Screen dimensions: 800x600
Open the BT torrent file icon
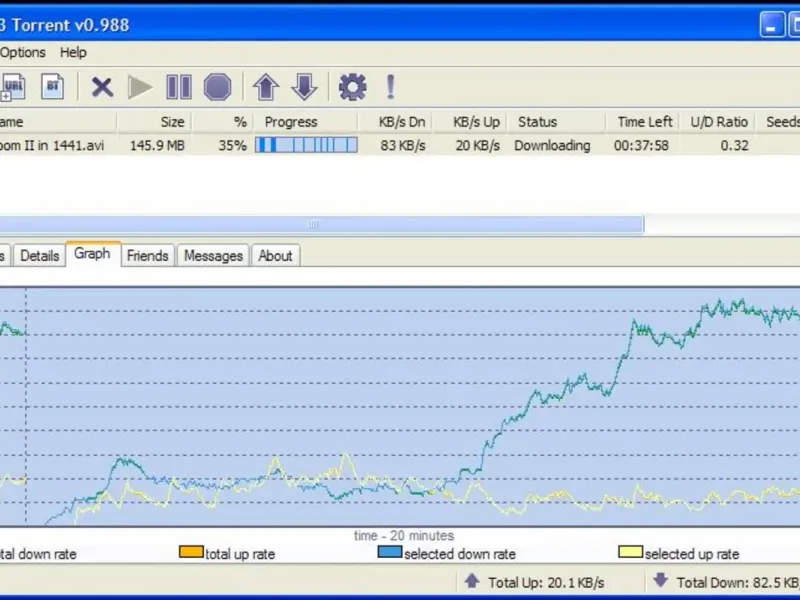(x=53, y=87)
